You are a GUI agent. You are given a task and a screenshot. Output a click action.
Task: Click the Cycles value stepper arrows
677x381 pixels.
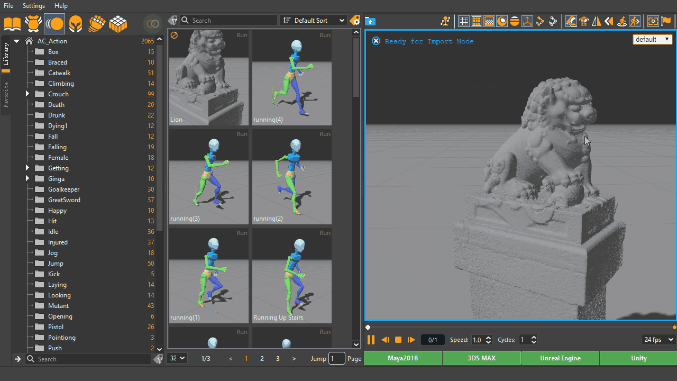534,340
